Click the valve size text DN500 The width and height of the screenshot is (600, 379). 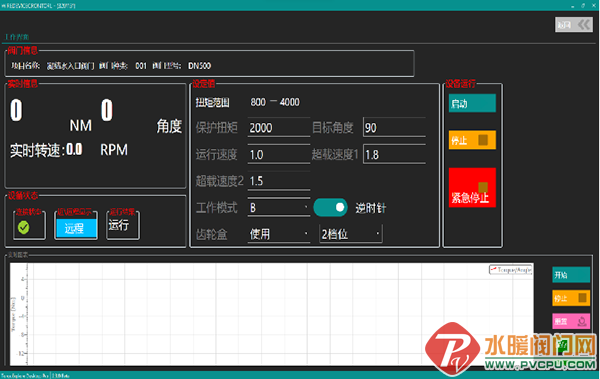(x=199, y=66)
